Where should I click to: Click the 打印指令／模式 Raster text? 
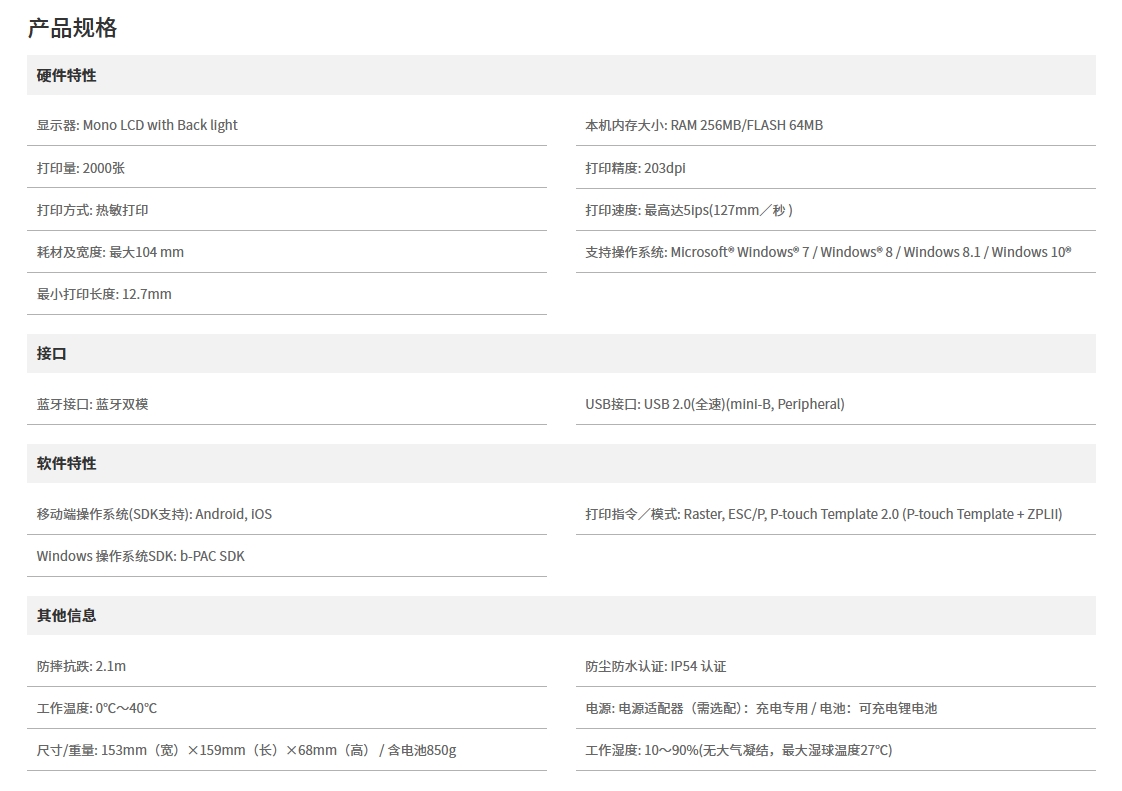pyautogui.click(x=823, y=514)
